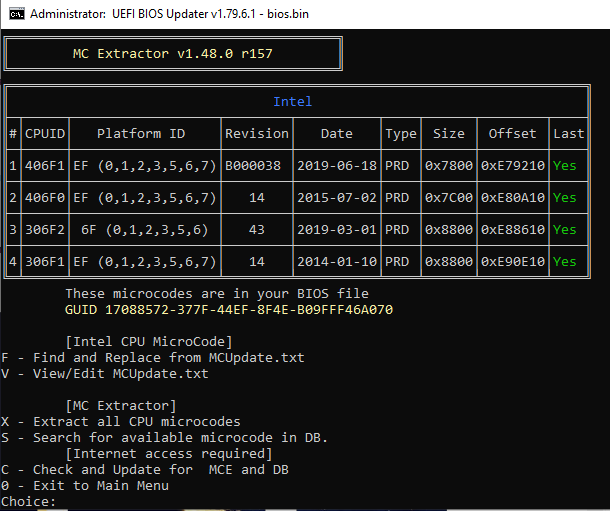
Task: Click date '2019-06-18'
Action: coord(337,166)
